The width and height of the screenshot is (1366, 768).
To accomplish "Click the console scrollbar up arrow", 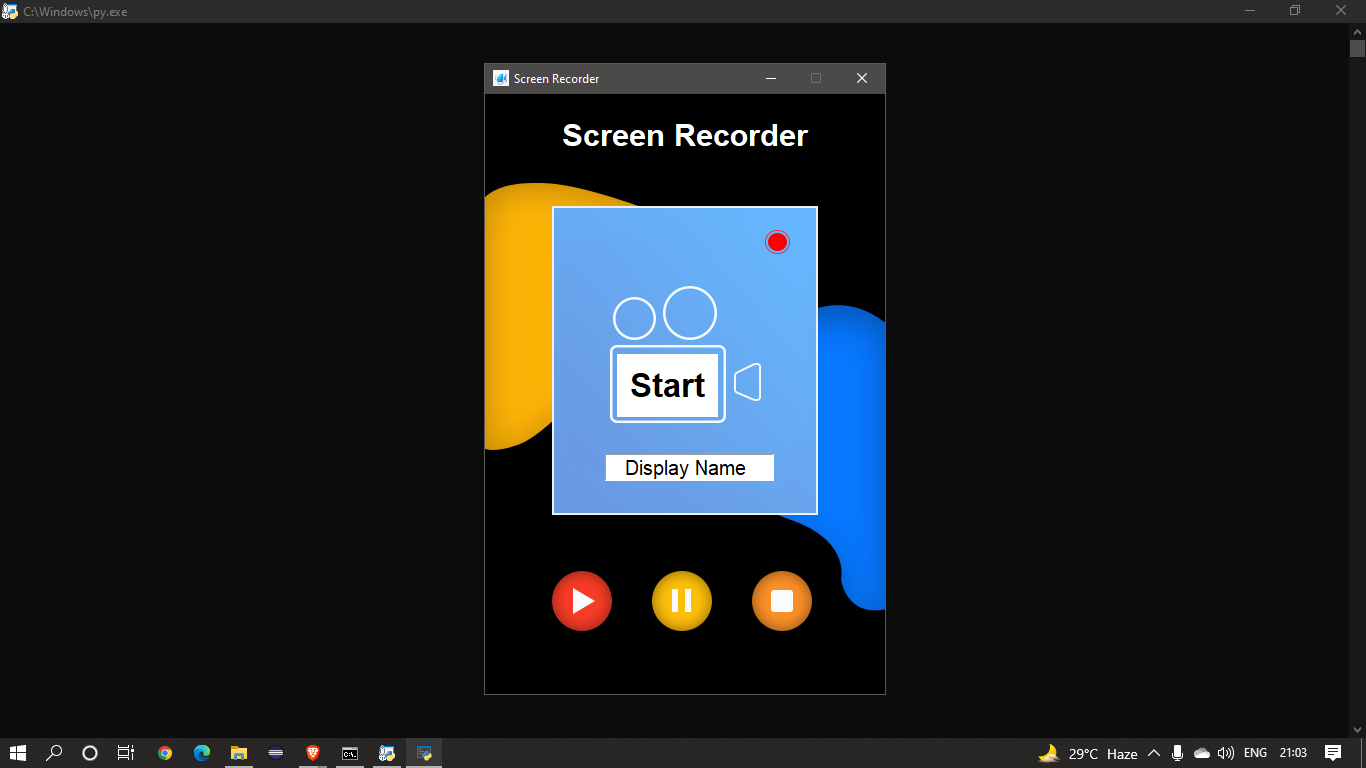I will point(1357,31).
